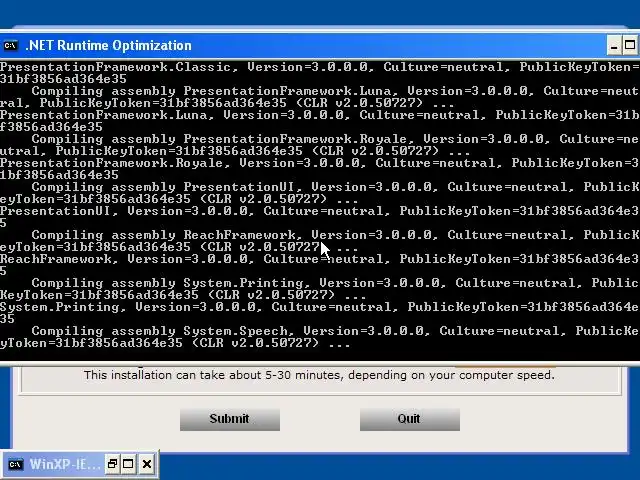Screen dimensions: 640x480
Task: Minimize the .NET Runtime Optimization console window
Action: (x=613, y=45)
